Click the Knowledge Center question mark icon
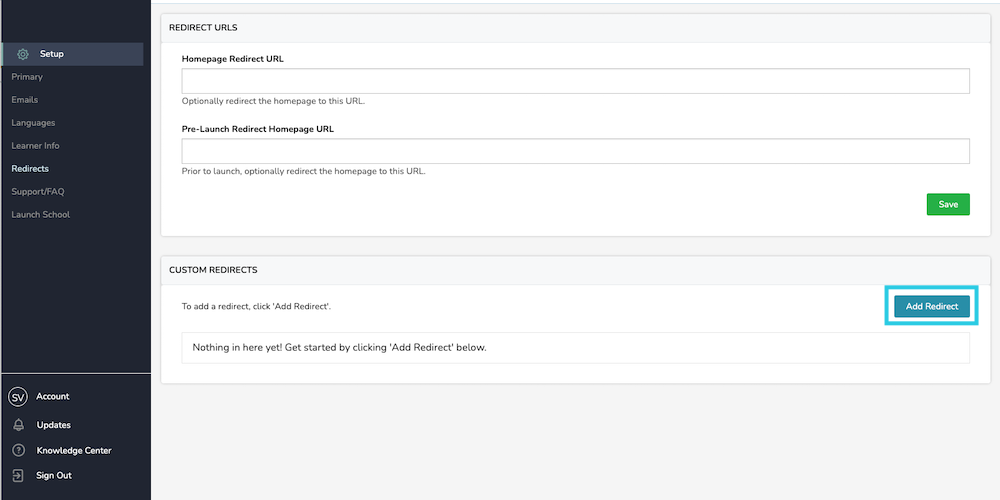This screenshot has width=1000, height=500. [x=18, y=451]
